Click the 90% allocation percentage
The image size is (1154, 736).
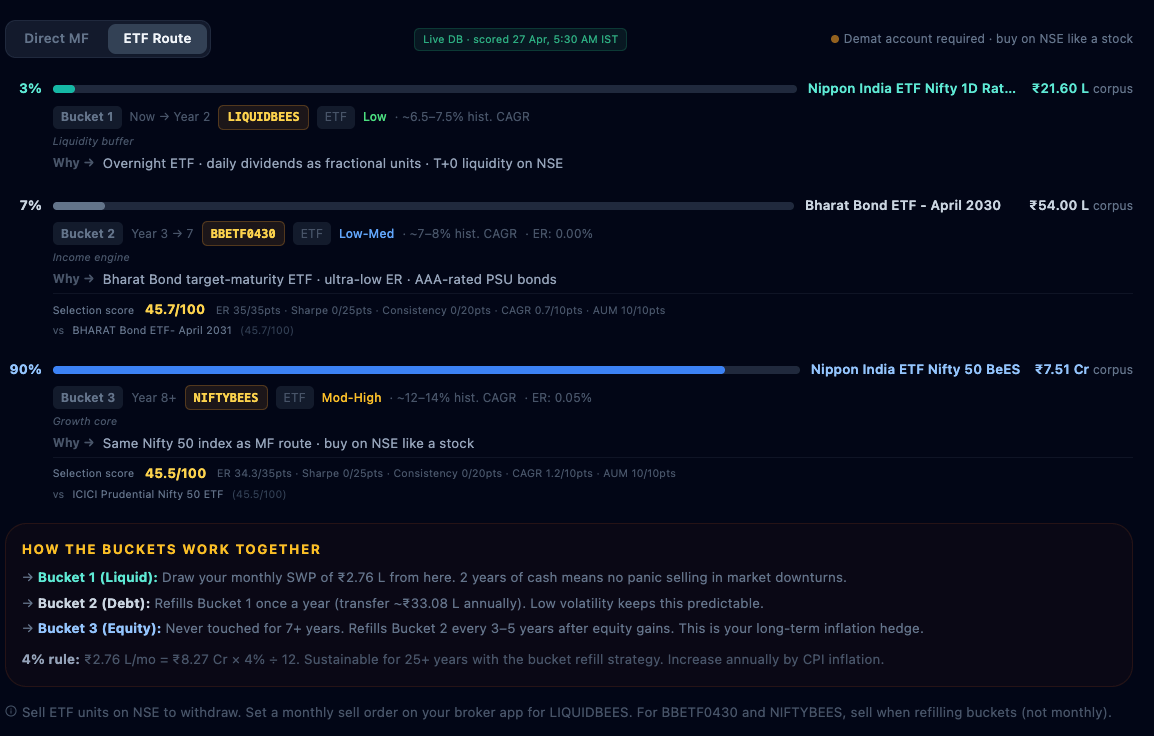coord(25,369)
